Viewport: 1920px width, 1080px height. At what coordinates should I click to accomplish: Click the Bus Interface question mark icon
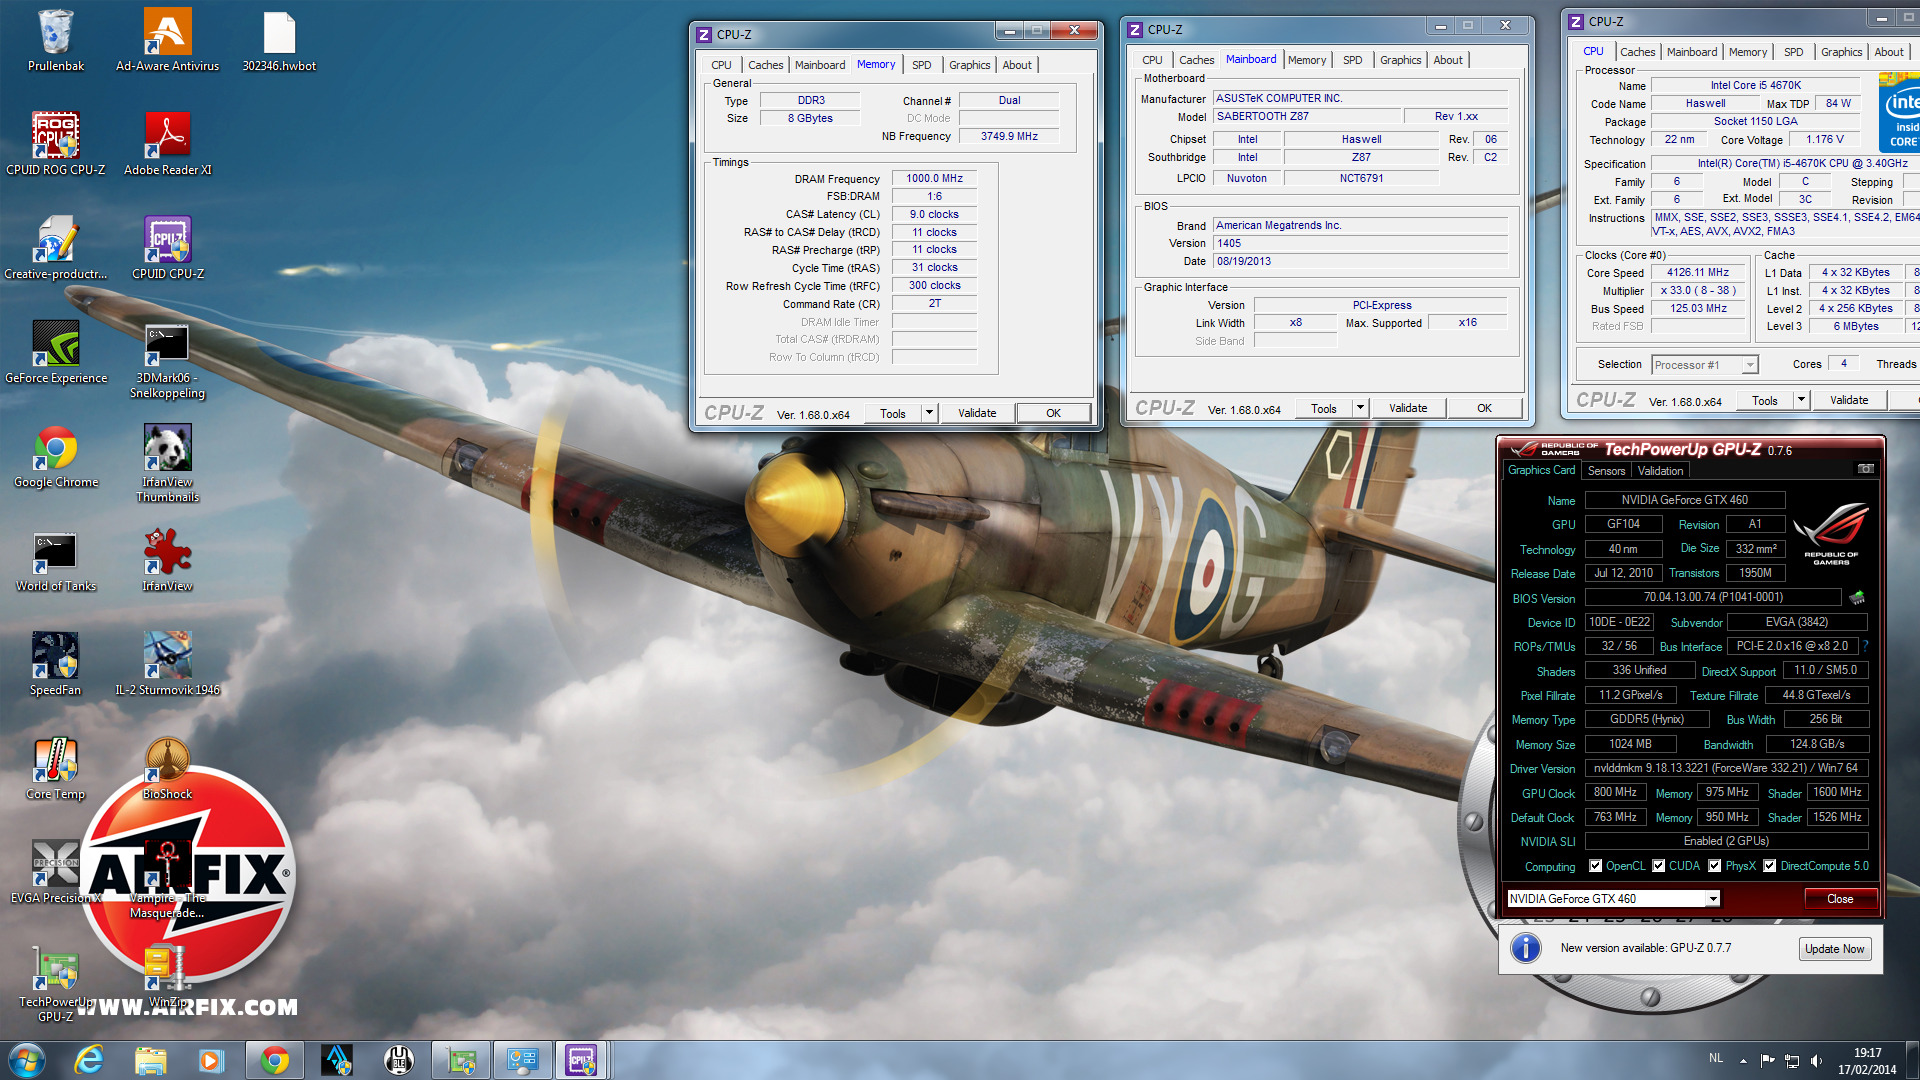[1865, 646]
